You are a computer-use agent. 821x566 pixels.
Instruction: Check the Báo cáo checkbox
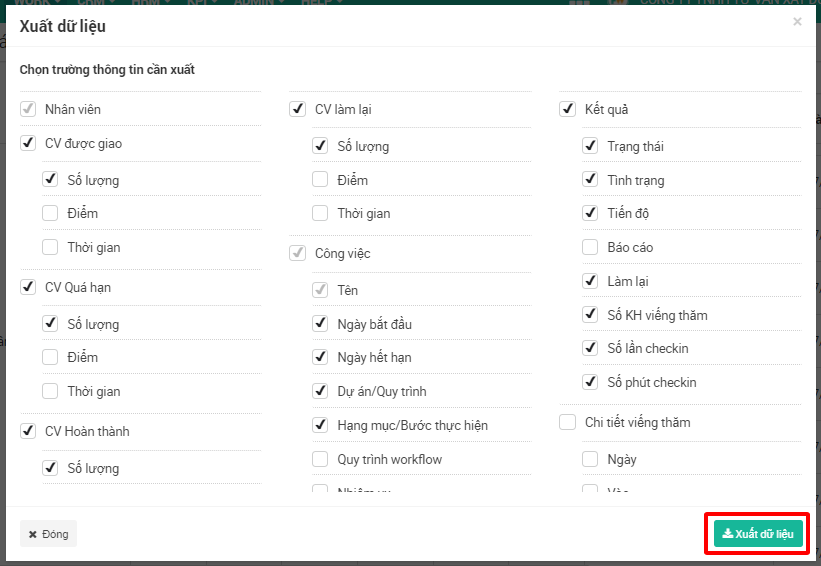(x=590, y=247)
